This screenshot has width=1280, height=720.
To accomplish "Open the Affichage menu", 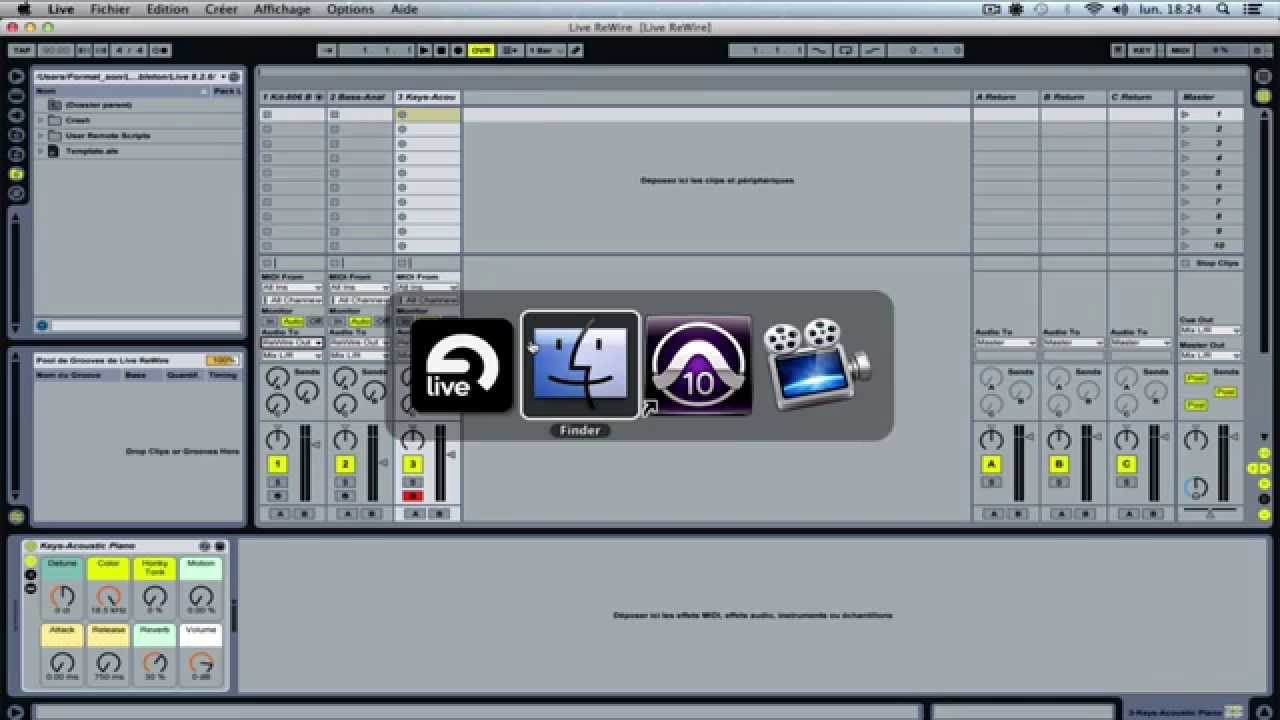I will pos(282,9).
